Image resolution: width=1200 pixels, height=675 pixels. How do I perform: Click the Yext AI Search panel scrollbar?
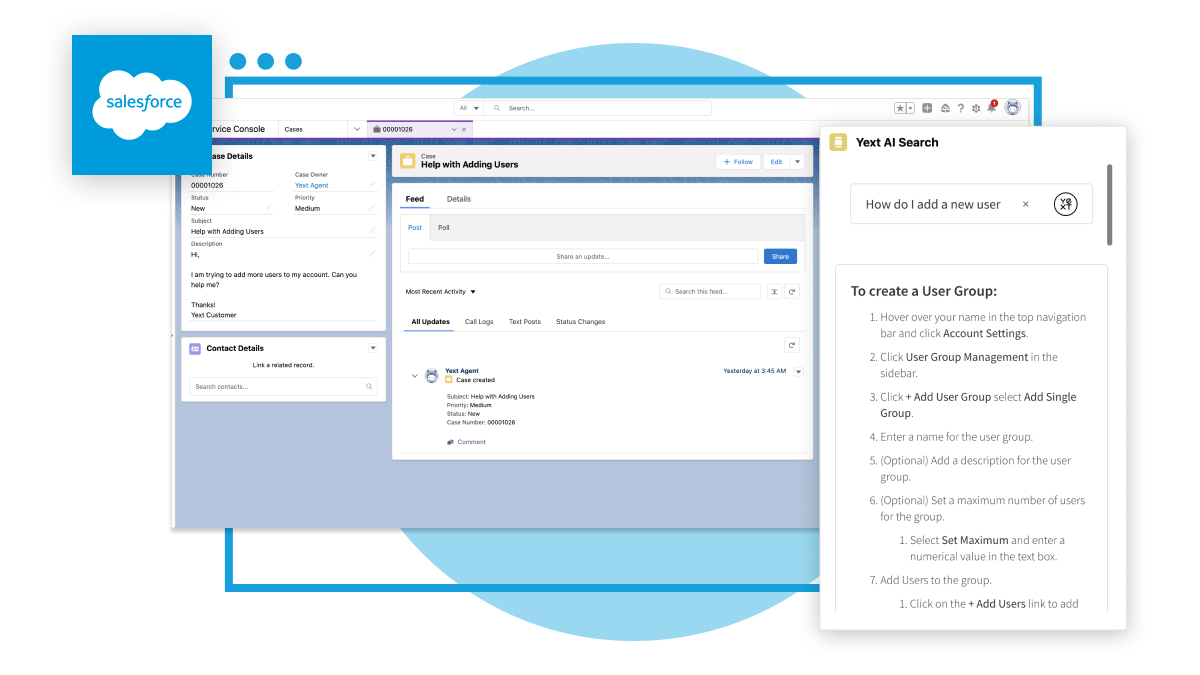point(1110,205)
